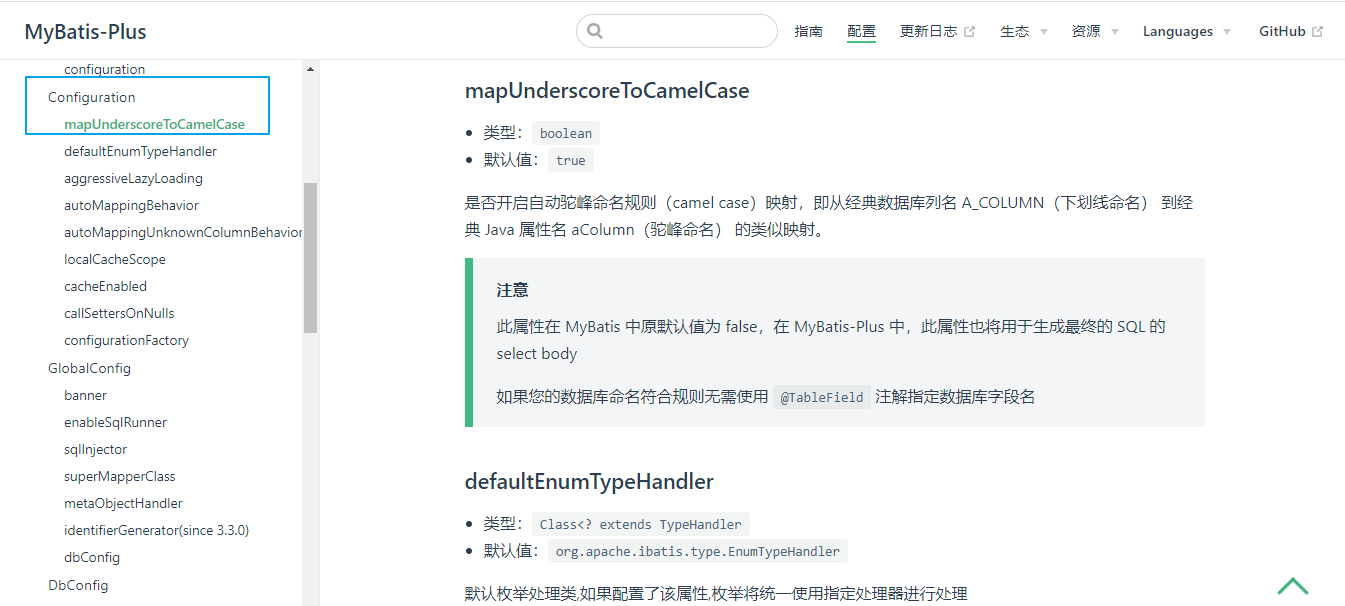Open the GitHub nav link
Image resolution: width=1345 pixels, height=606 pixels.
[1282, 31]
